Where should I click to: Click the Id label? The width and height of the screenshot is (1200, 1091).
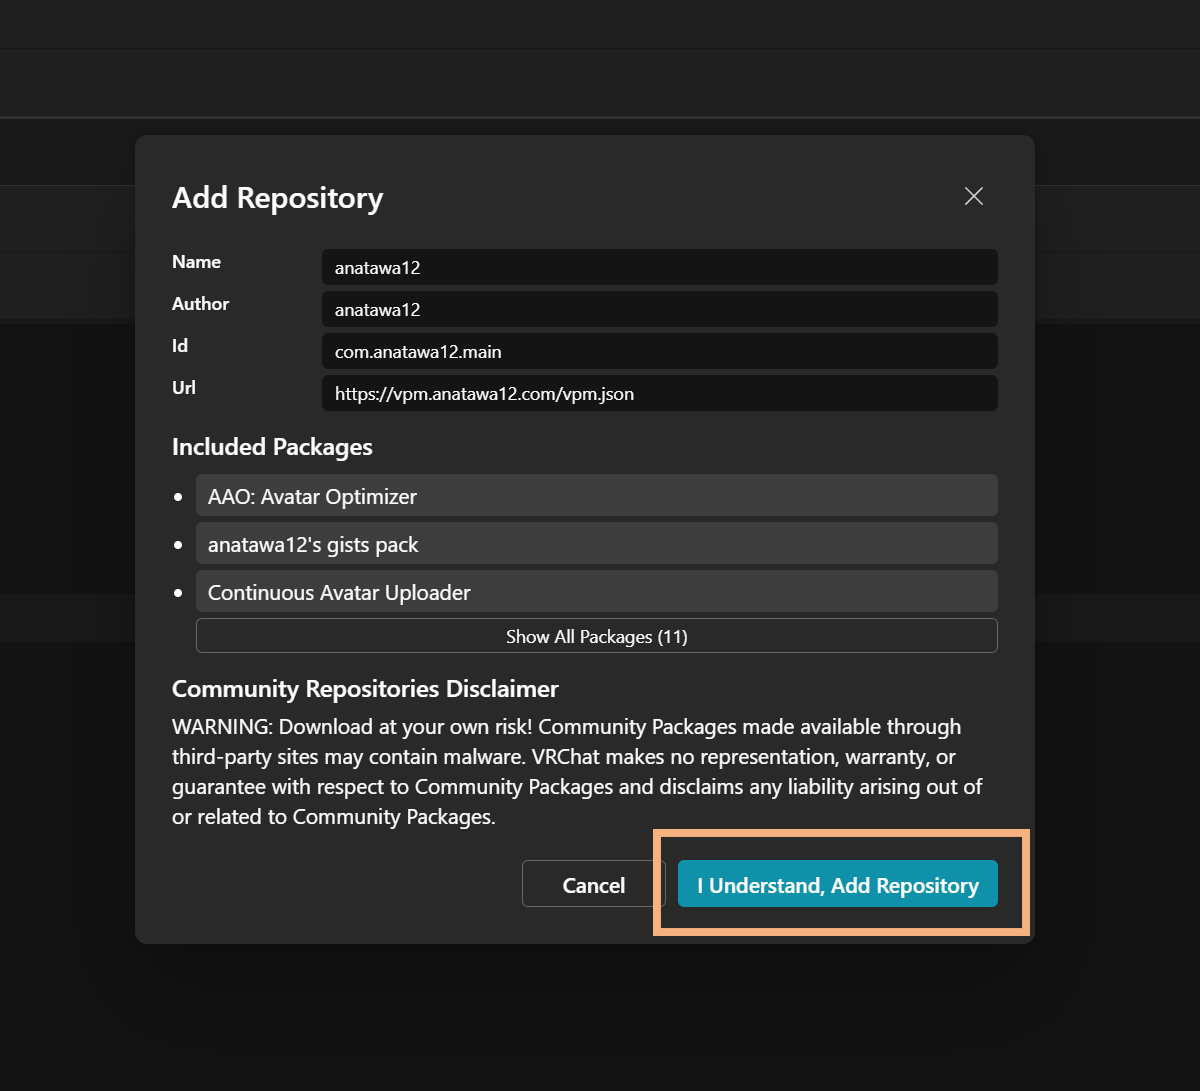[180, 346]
